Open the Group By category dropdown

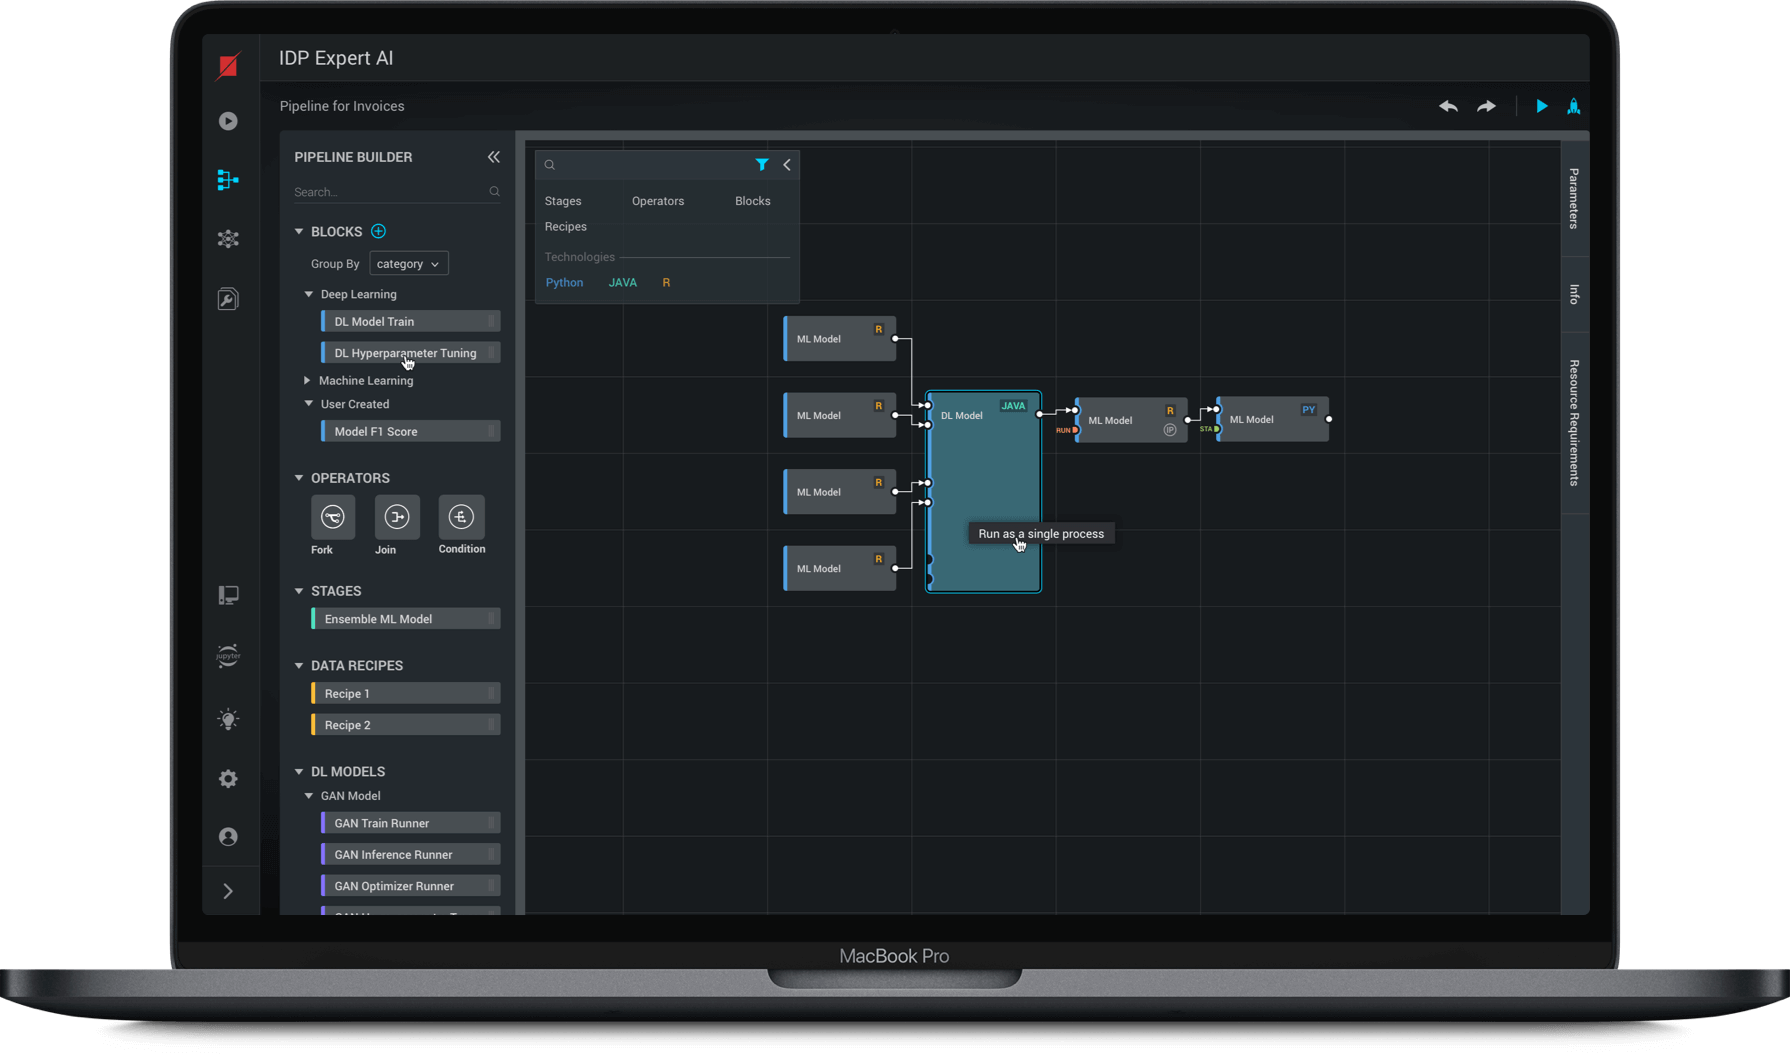(x=408, y=264)
